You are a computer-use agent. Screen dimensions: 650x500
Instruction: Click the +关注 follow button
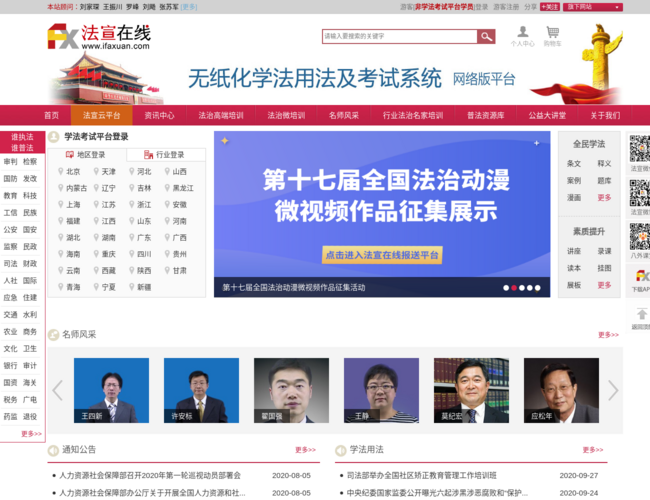tap(550, 7)
